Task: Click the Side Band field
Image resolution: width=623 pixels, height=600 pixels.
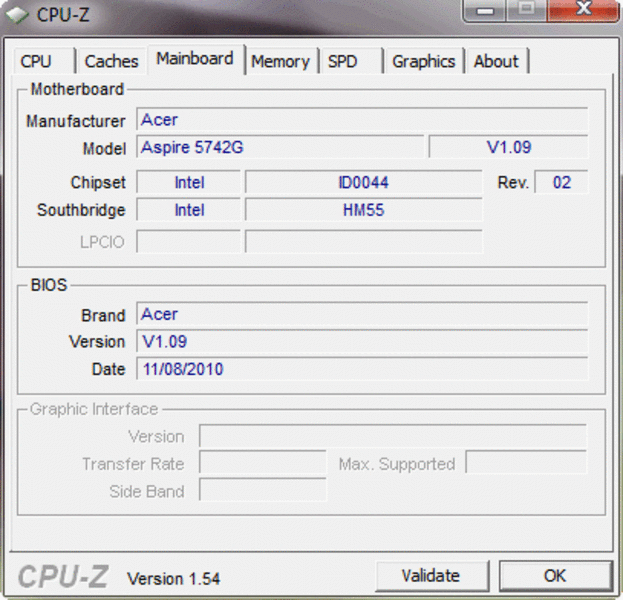Action: pos(263,490)
